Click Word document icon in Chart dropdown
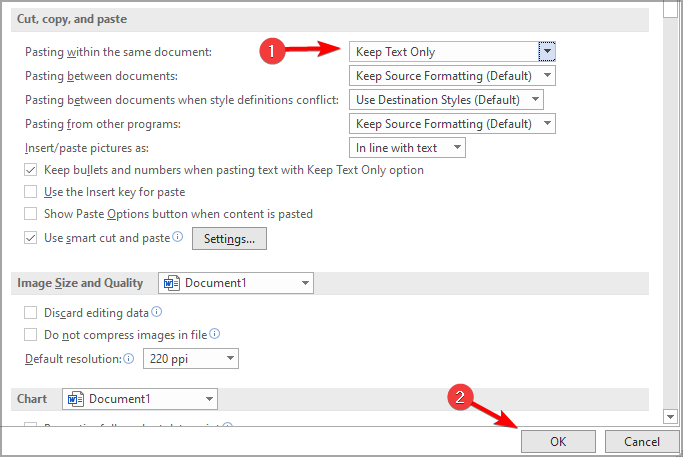683x457 pixels. 73,399
